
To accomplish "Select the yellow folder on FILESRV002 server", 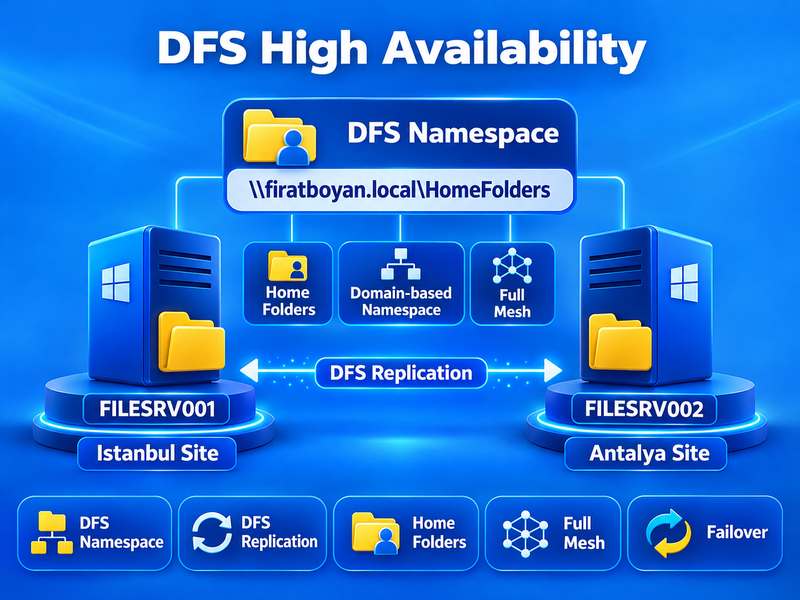I will click(x=620, y=342).
